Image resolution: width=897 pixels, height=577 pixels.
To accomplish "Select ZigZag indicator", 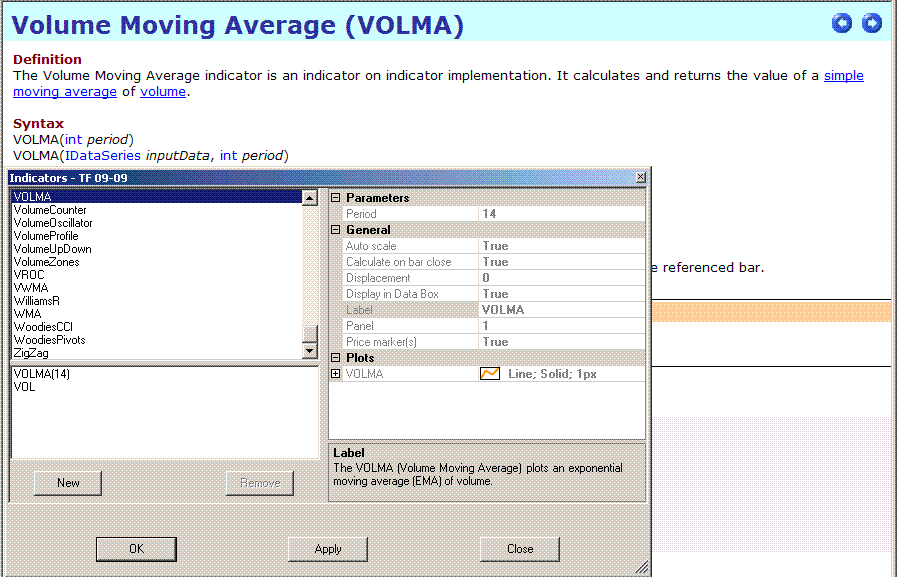I will (157, 353).
